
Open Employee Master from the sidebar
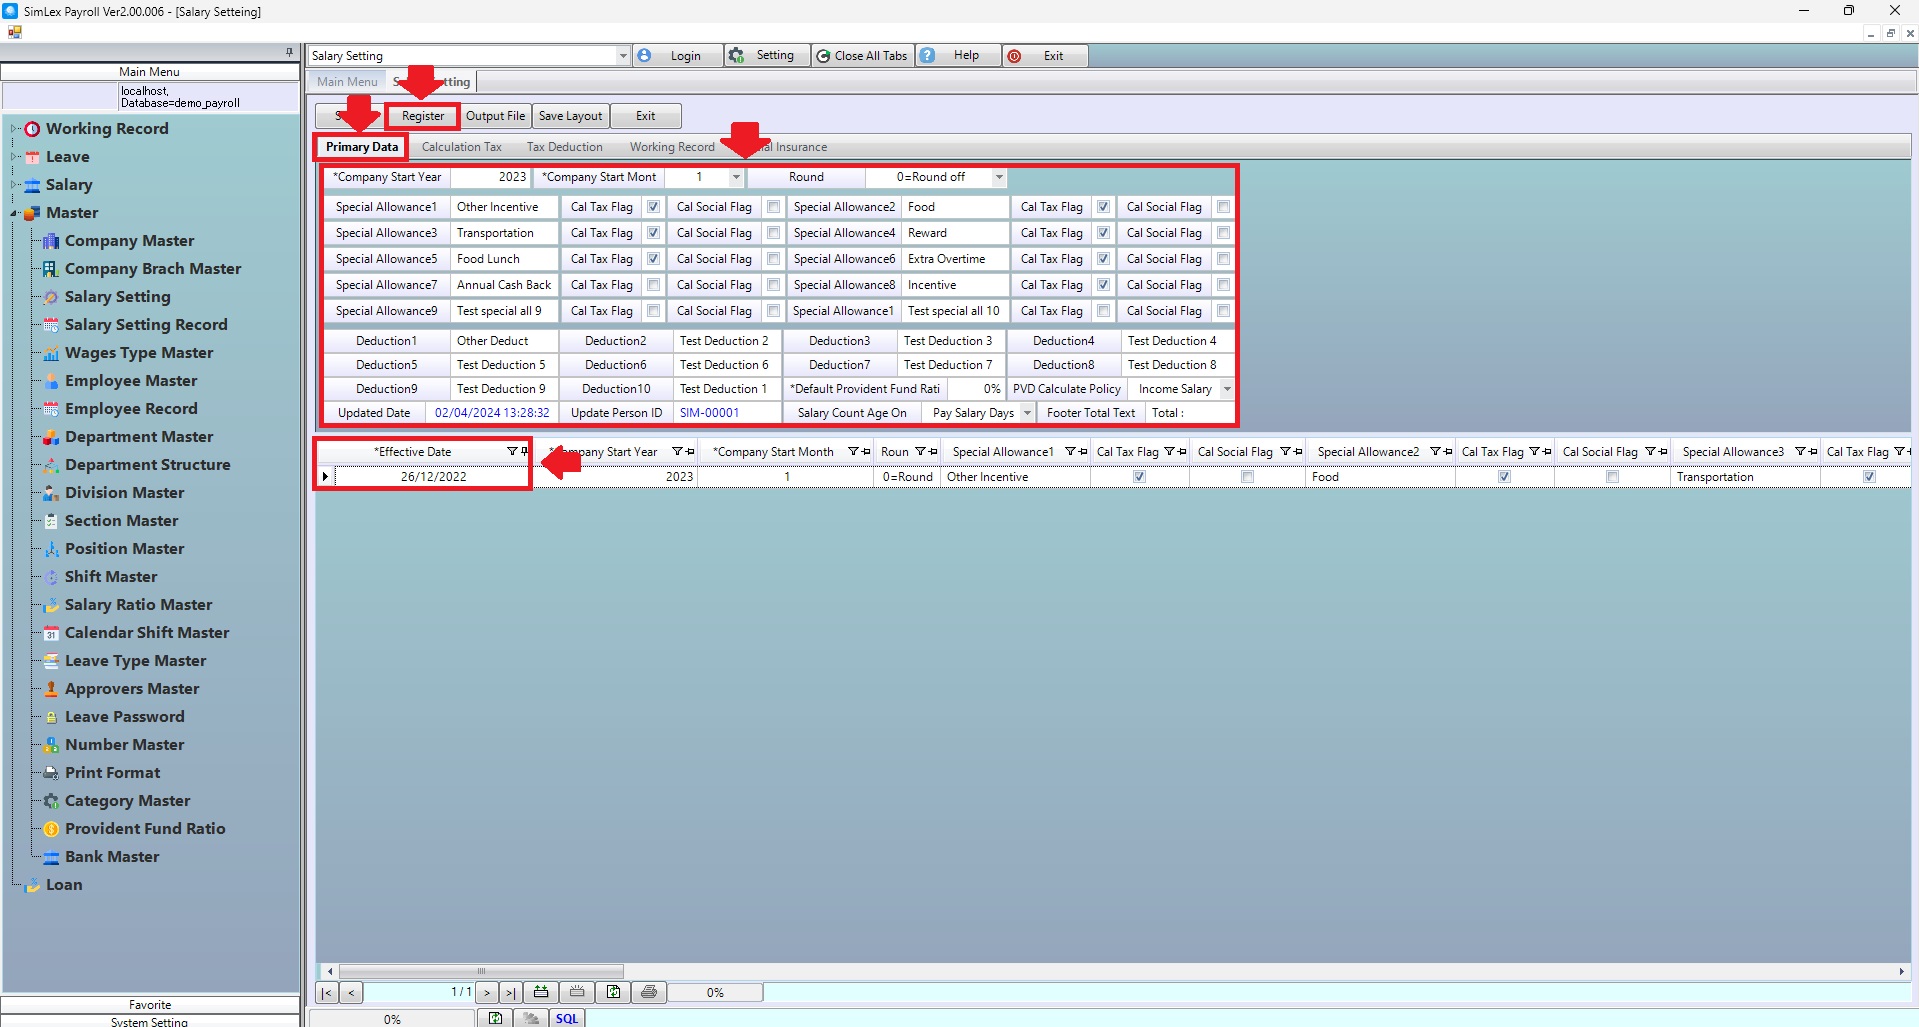tap(130, 381)
